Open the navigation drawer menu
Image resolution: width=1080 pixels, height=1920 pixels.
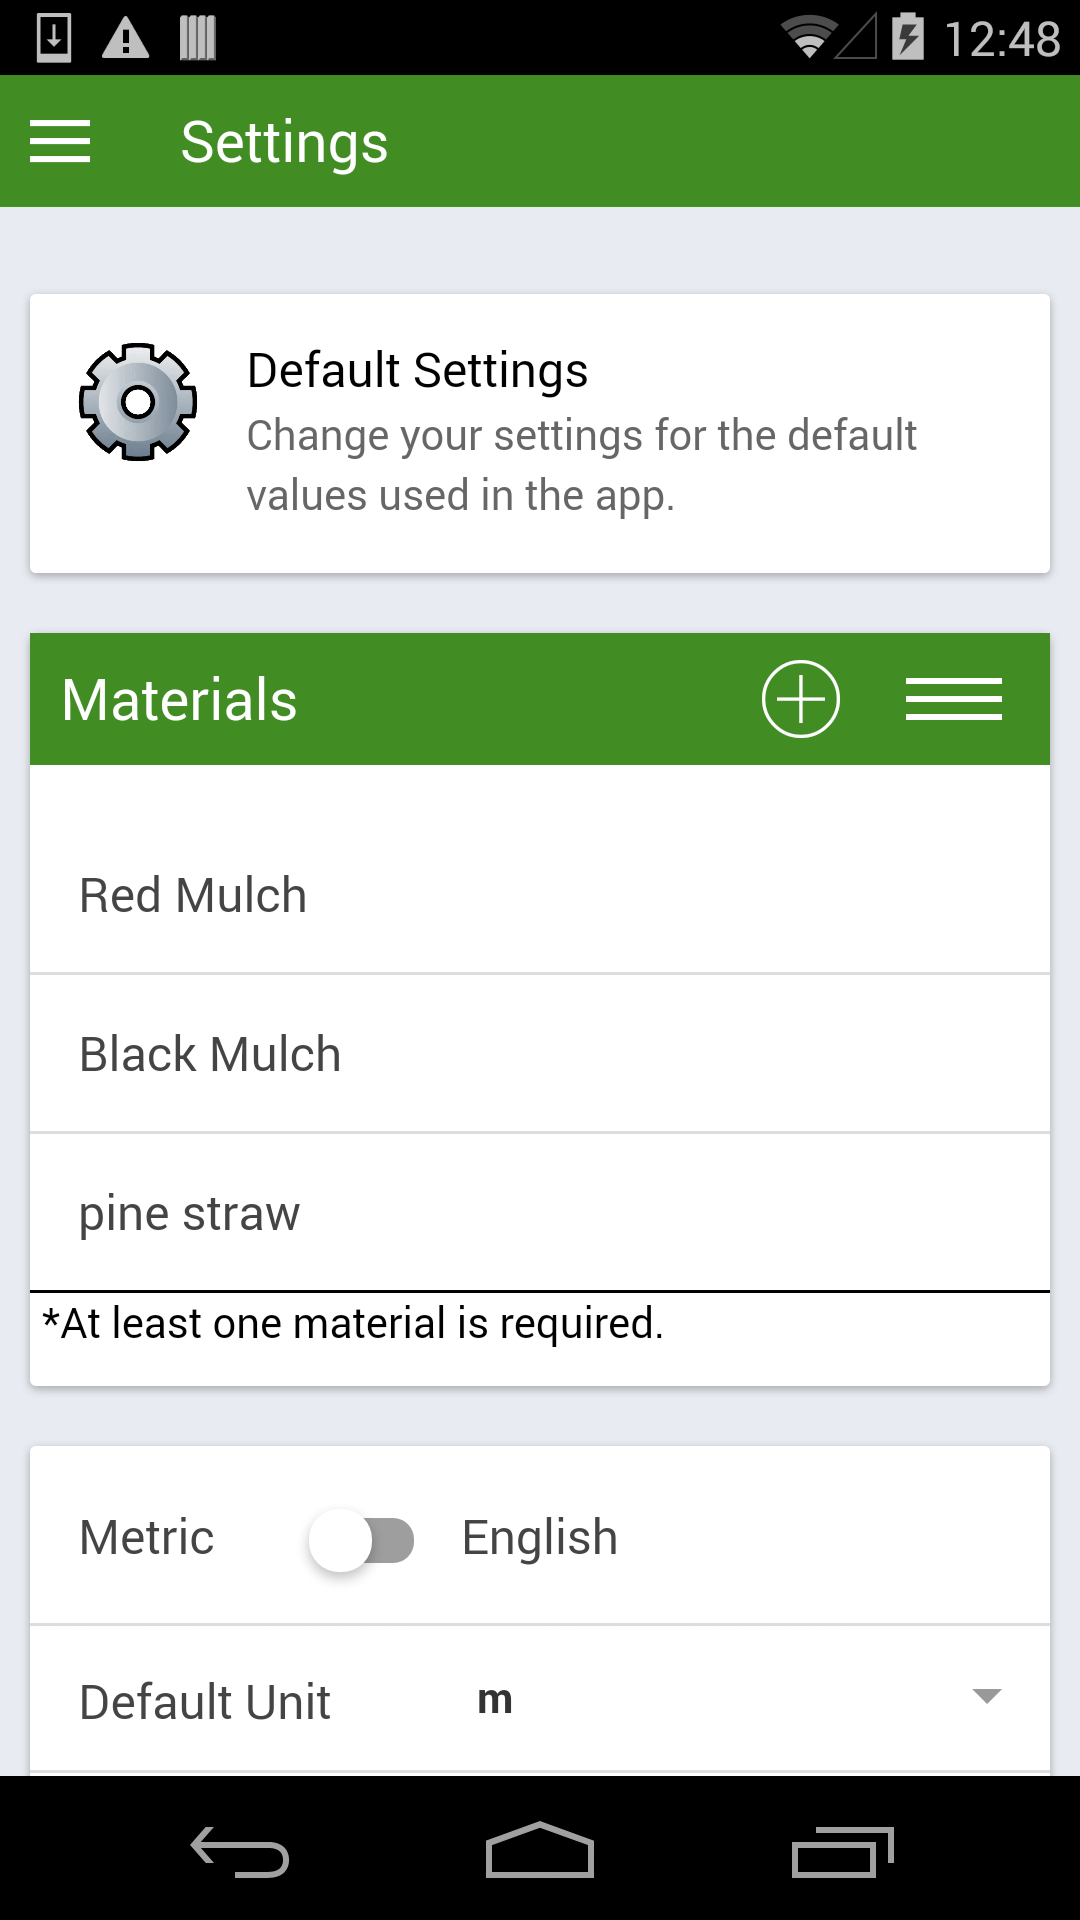click(x=60, y=140)
